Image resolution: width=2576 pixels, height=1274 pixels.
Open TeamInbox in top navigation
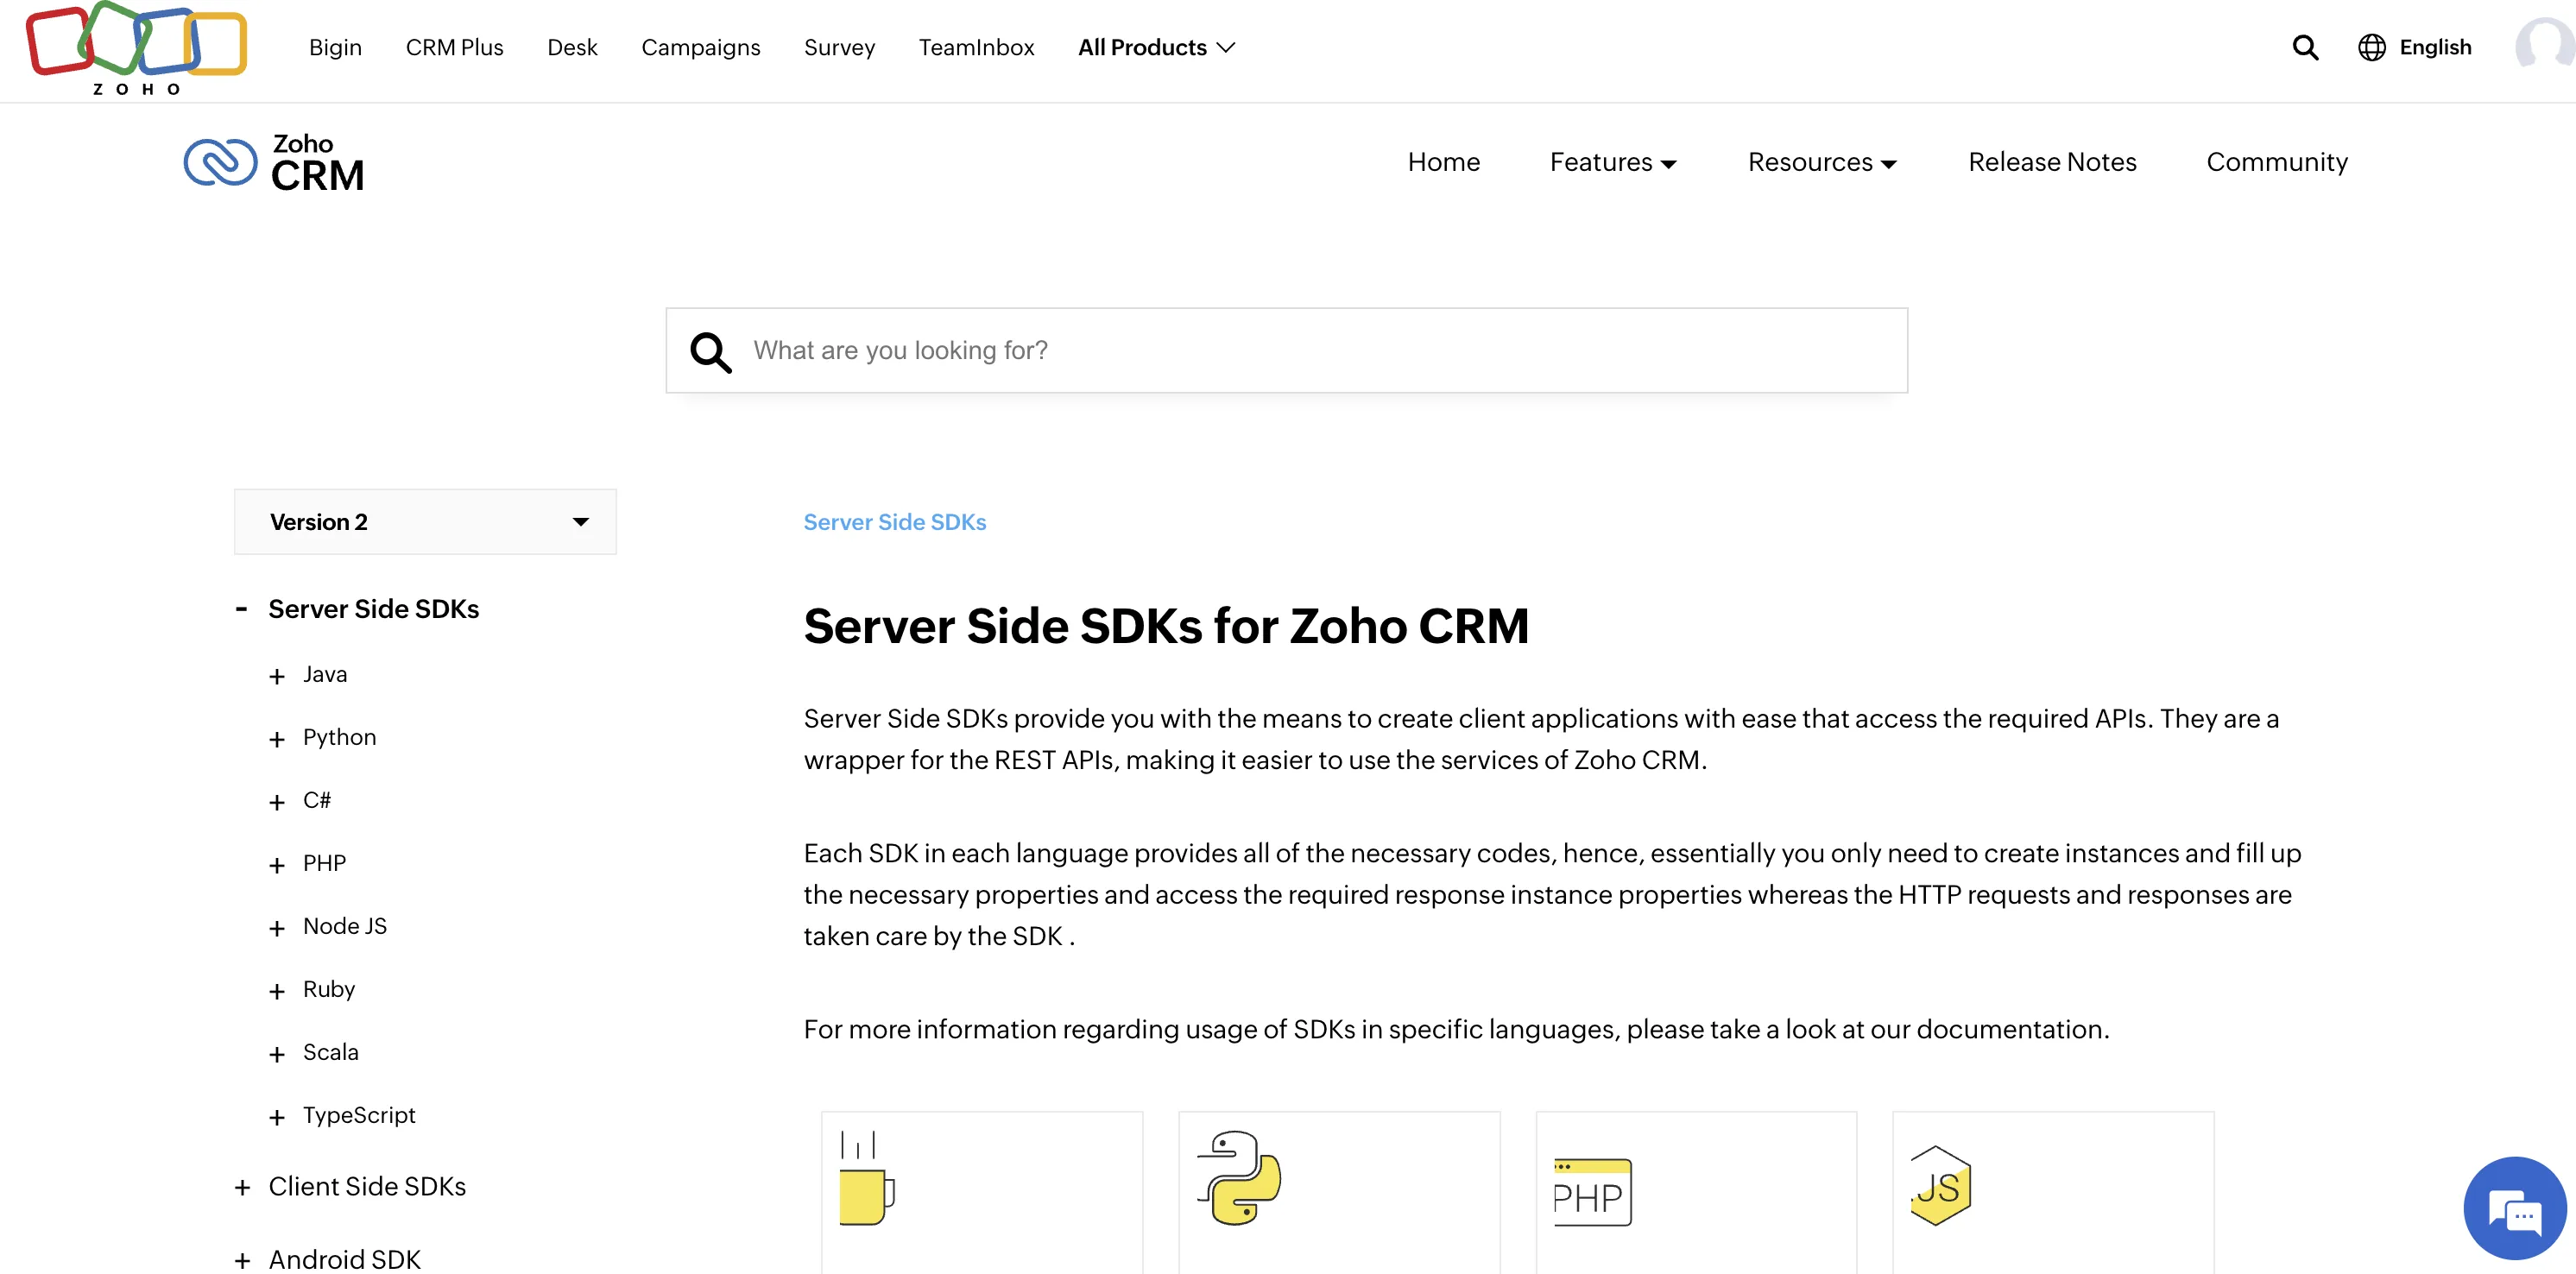pyautogui.click(x=976, y=47)
